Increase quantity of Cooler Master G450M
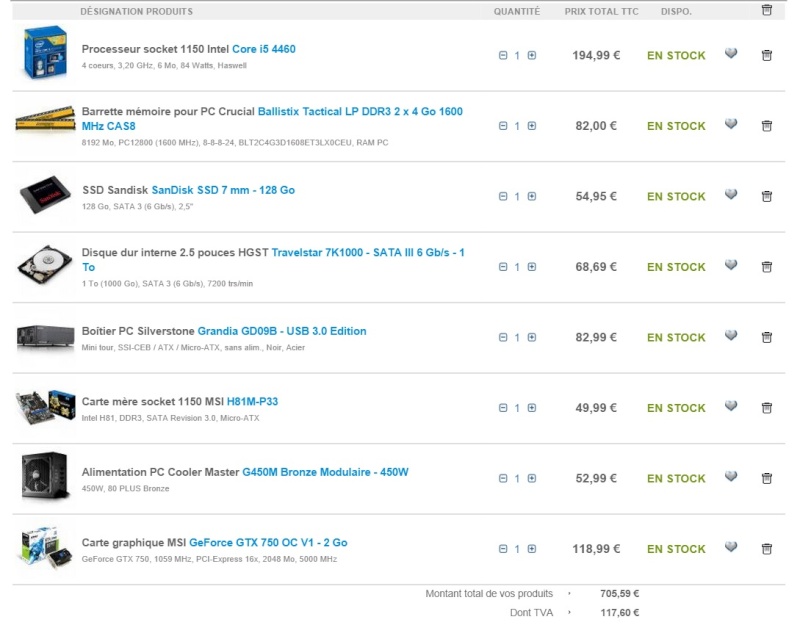800x625 pixels. pyautogui.click(x=532, y=478)
